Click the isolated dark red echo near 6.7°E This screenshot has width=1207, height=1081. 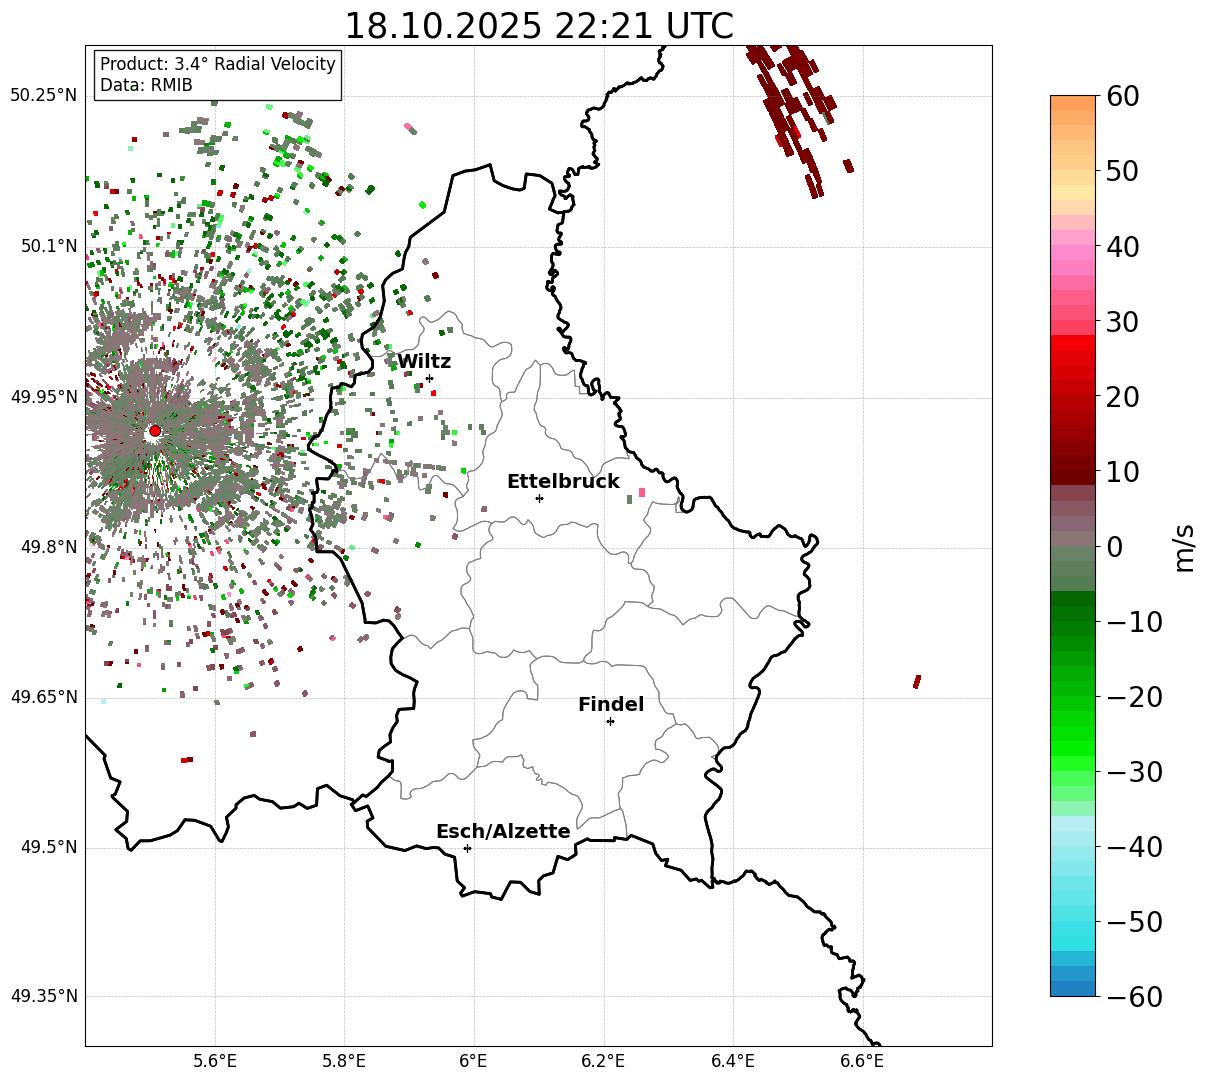point(917,682)
